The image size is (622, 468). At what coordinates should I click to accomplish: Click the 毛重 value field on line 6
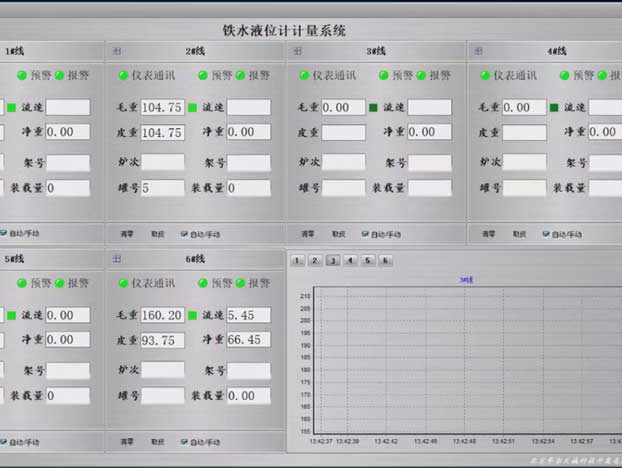[x=162, y=315]
